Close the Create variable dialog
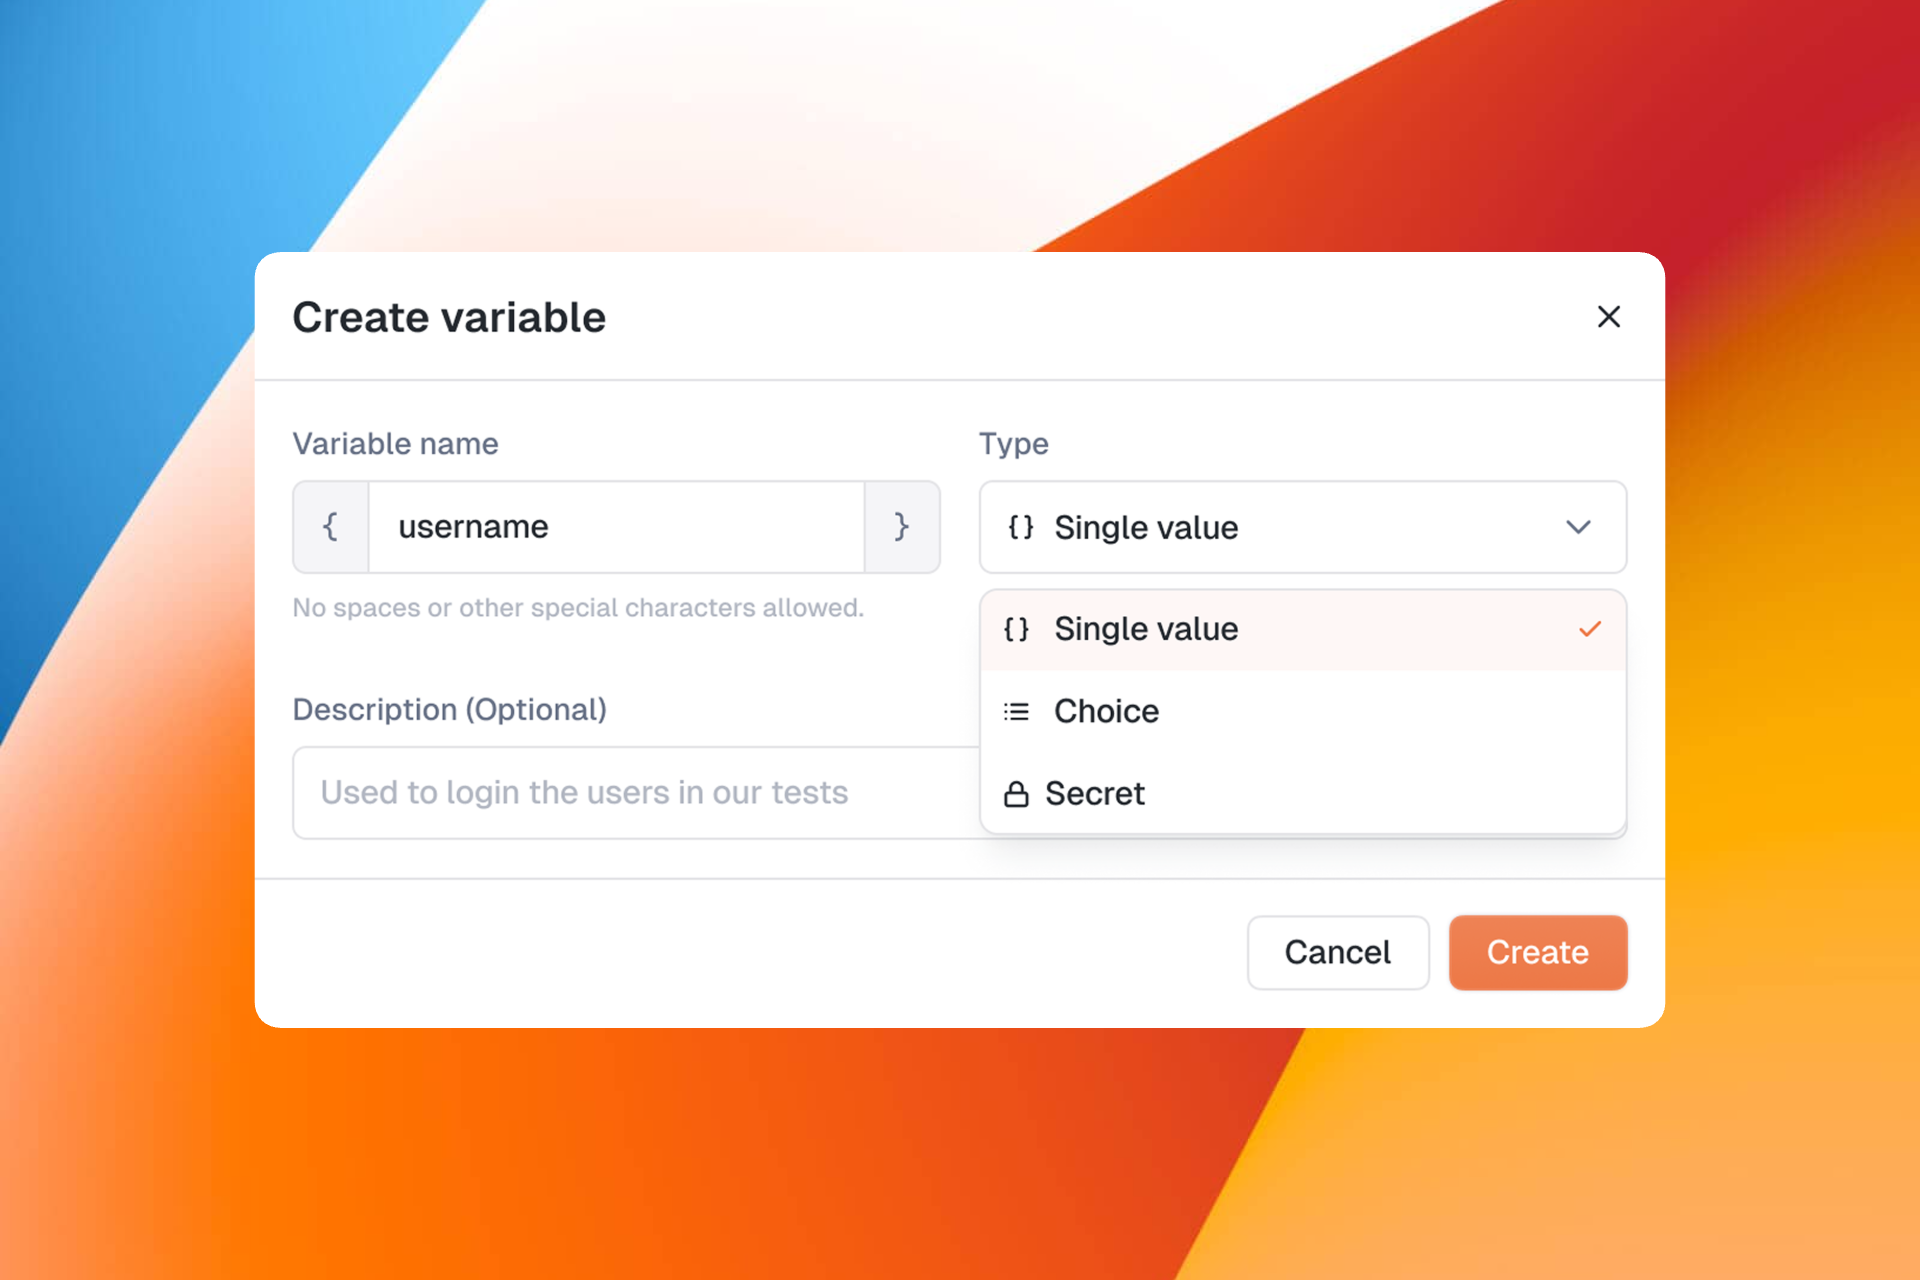The width and height of the screenshot is (1920, 1280). pos(1608,317)
